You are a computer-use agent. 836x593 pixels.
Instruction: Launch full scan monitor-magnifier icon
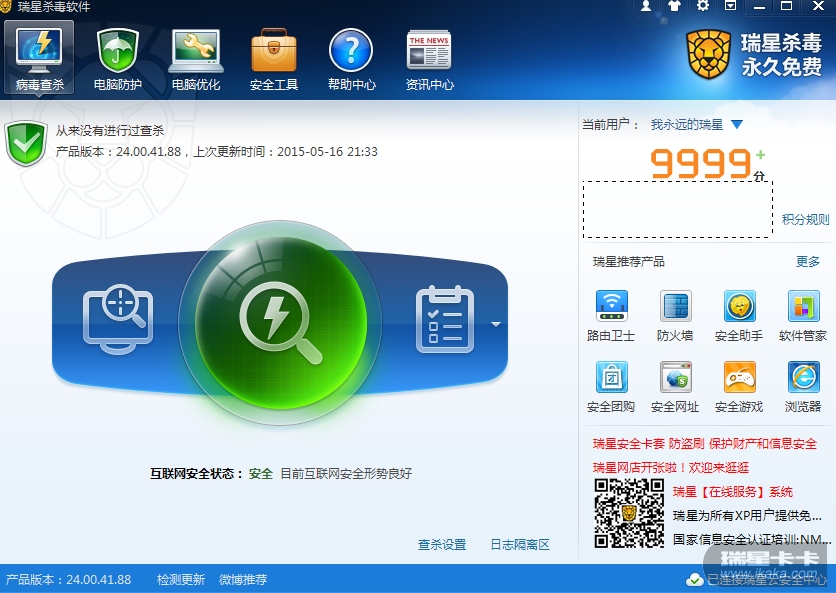coord(118,319)
